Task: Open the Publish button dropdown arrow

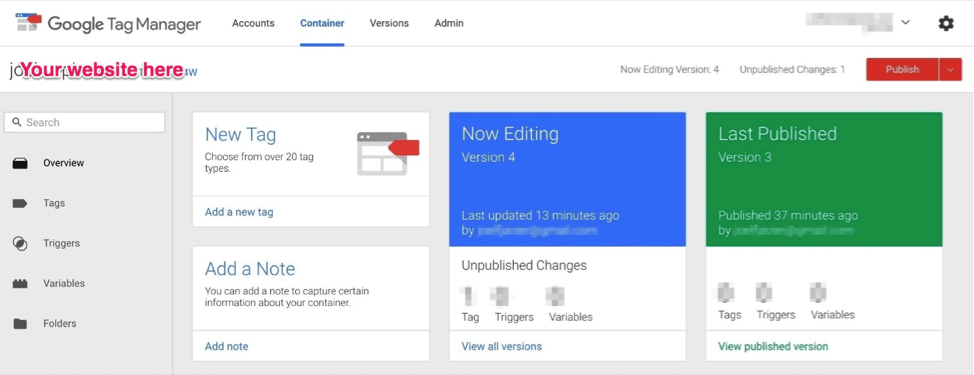Action: (x=950, y=70)
